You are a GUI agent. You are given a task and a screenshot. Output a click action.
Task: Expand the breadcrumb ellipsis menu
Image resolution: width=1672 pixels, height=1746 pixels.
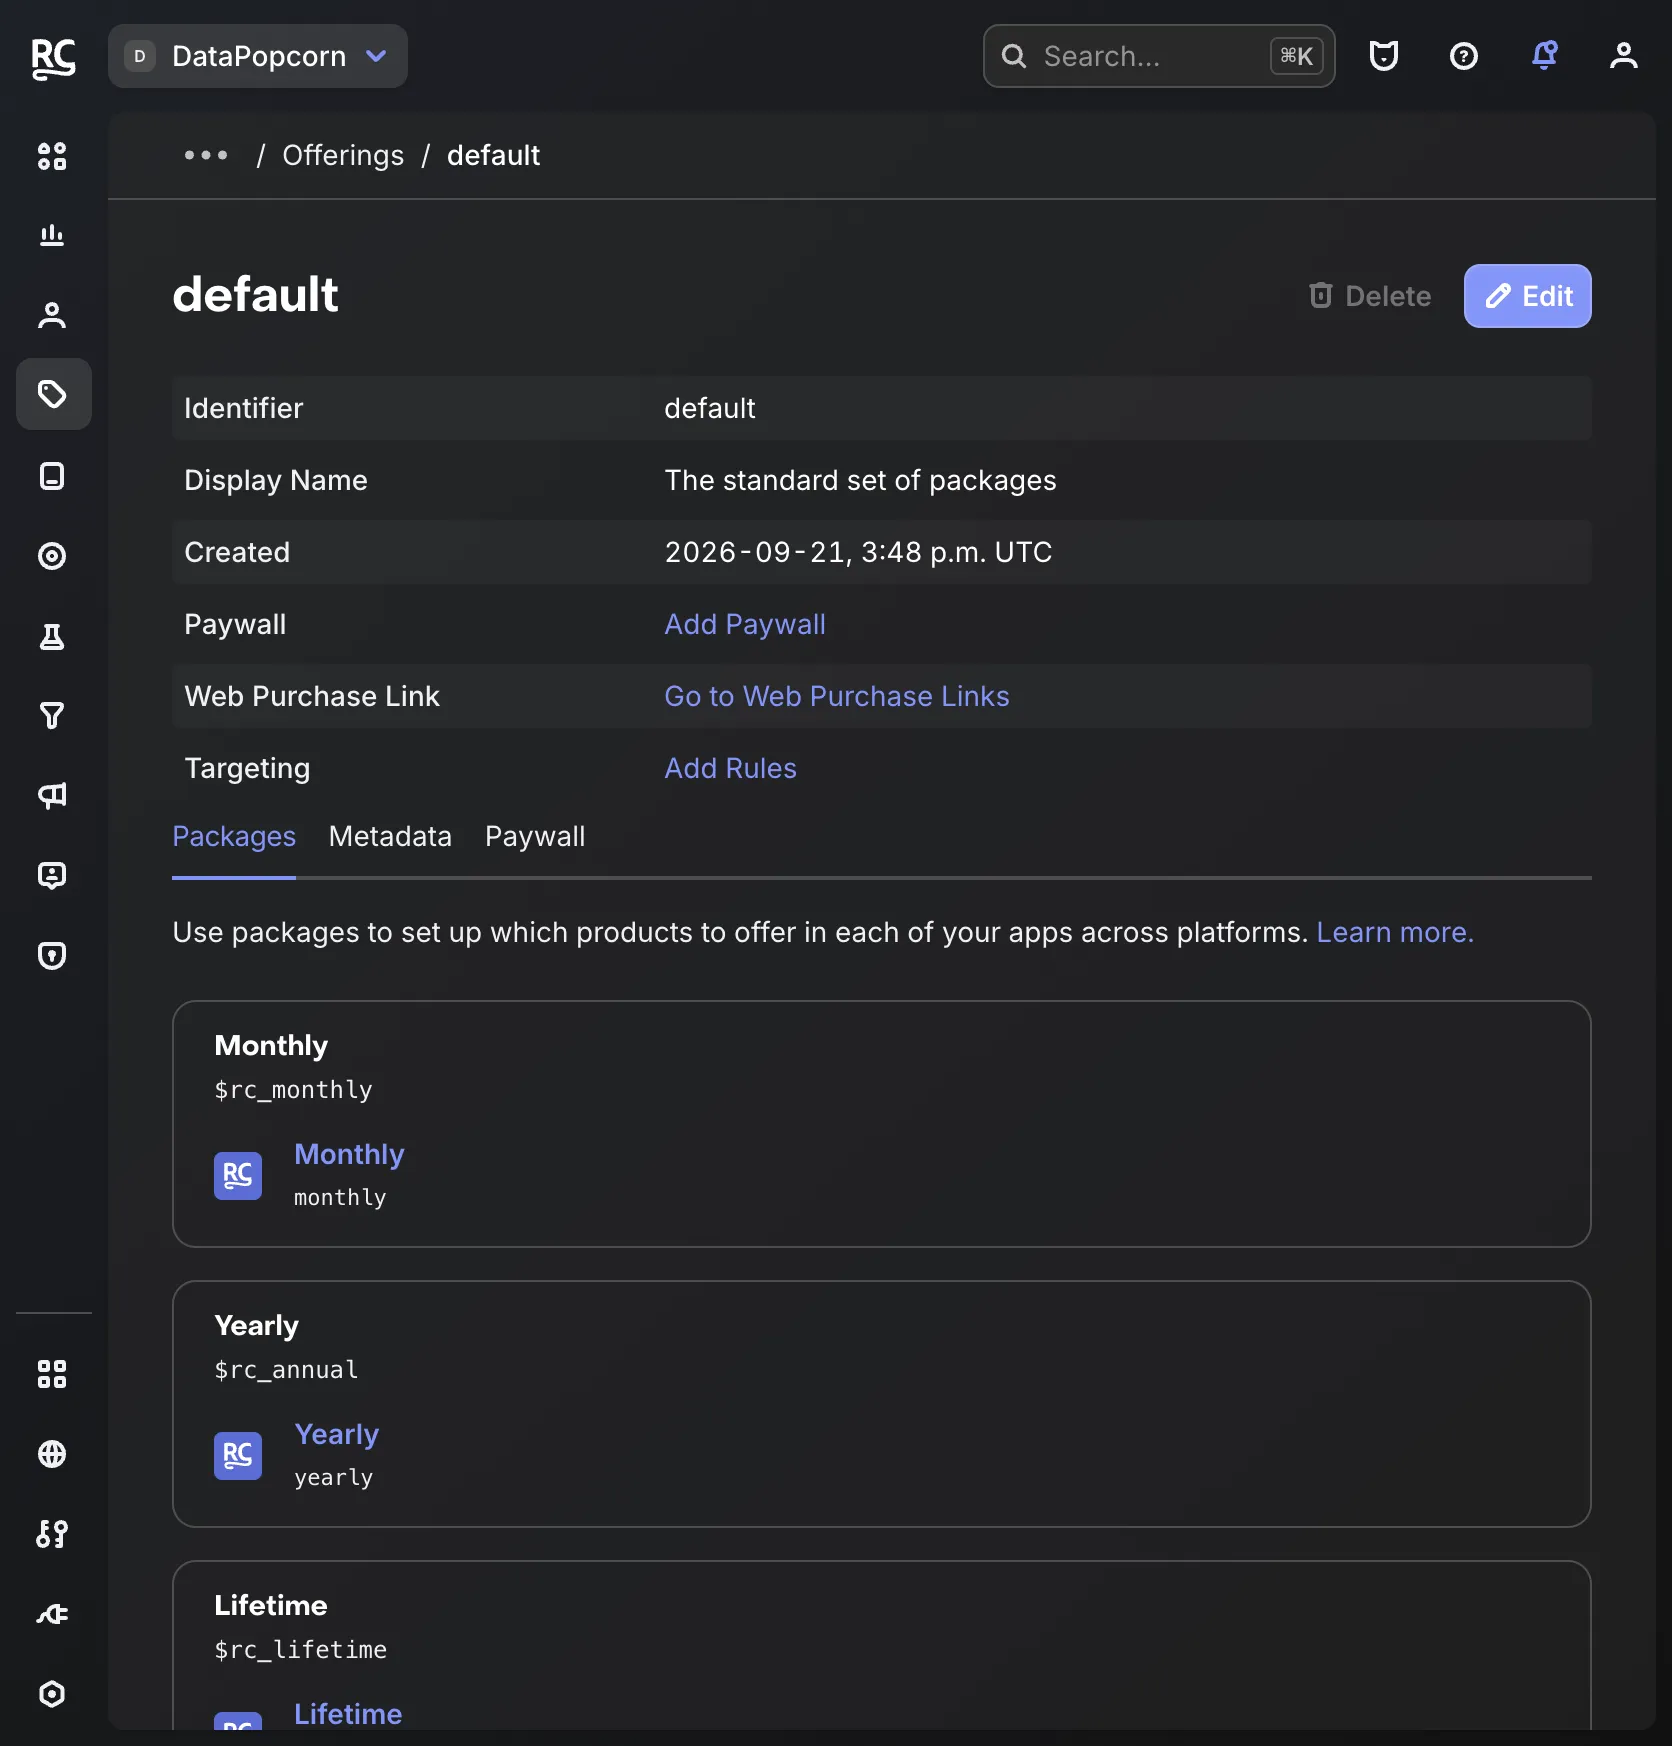206,156
